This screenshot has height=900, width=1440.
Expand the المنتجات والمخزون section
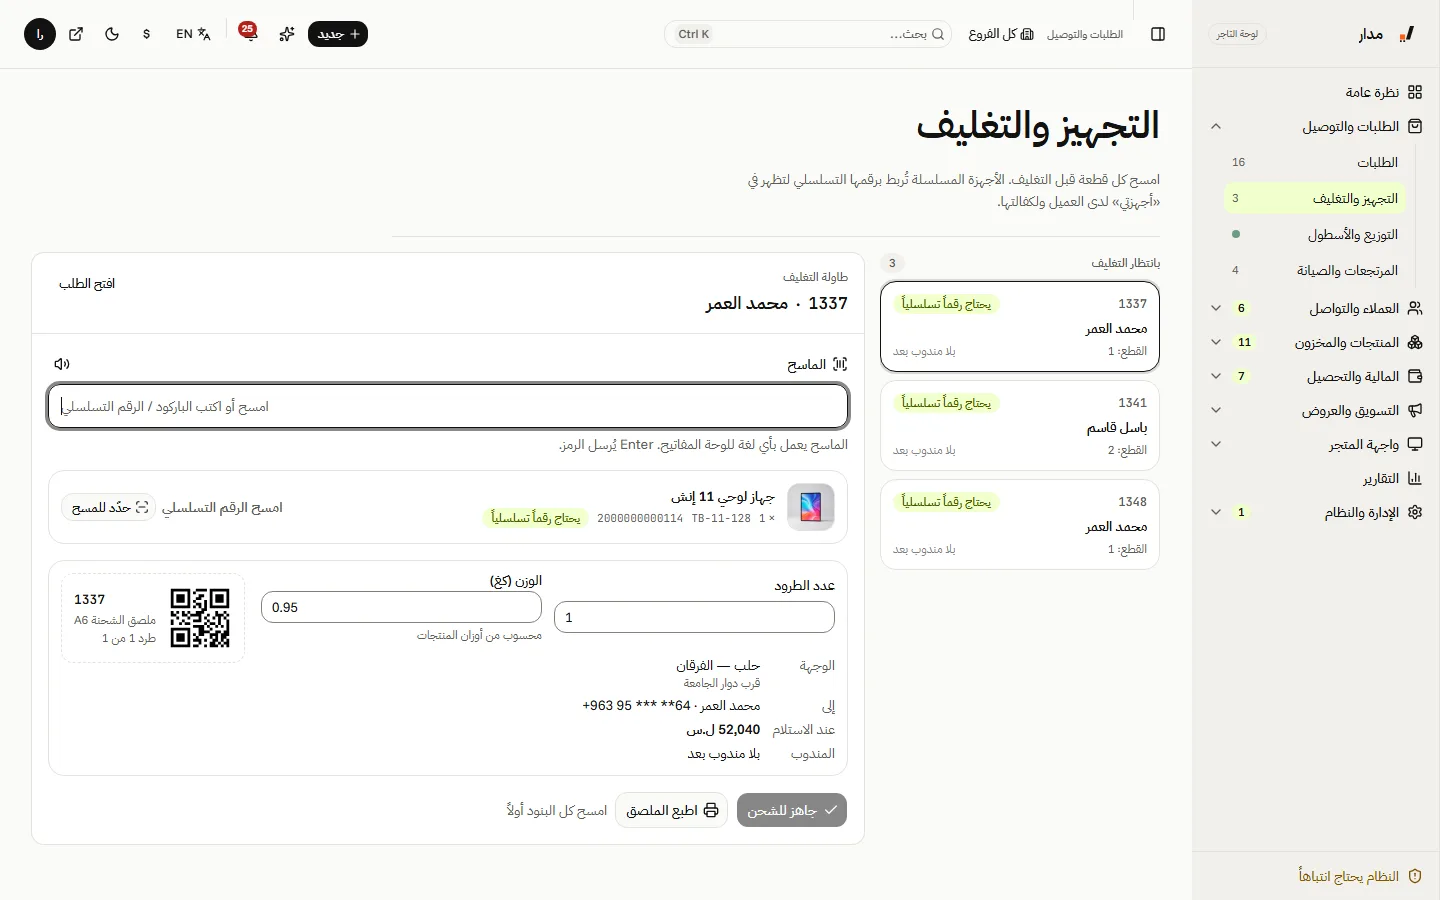click(1316, 342)
